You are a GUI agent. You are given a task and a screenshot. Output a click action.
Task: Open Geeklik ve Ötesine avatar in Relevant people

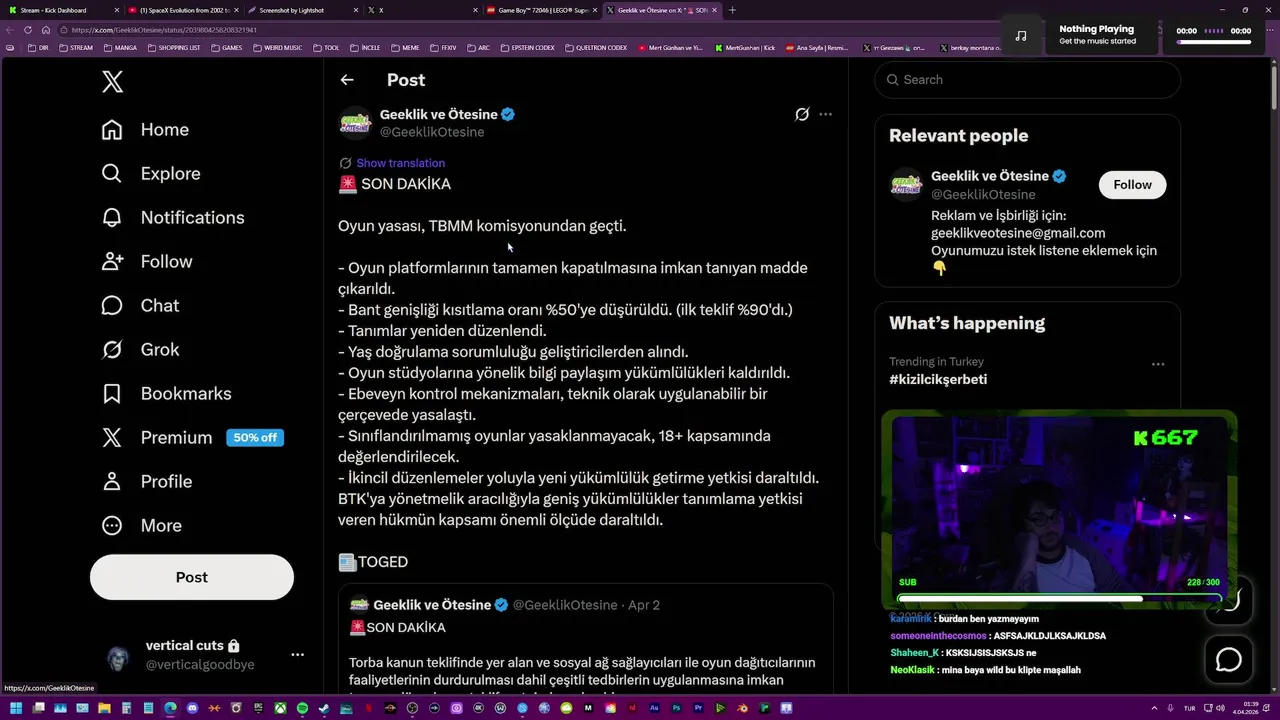tap(907, 185)
